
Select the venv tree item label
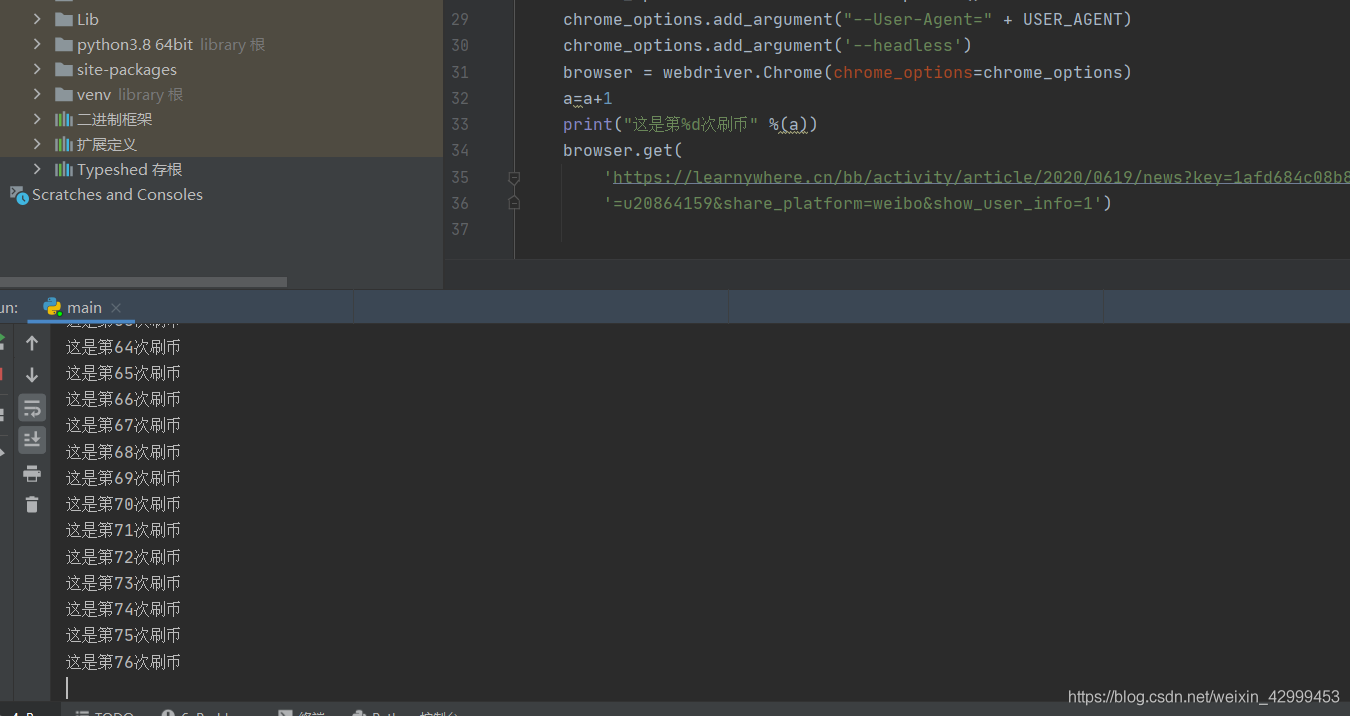tap(94, 95)
